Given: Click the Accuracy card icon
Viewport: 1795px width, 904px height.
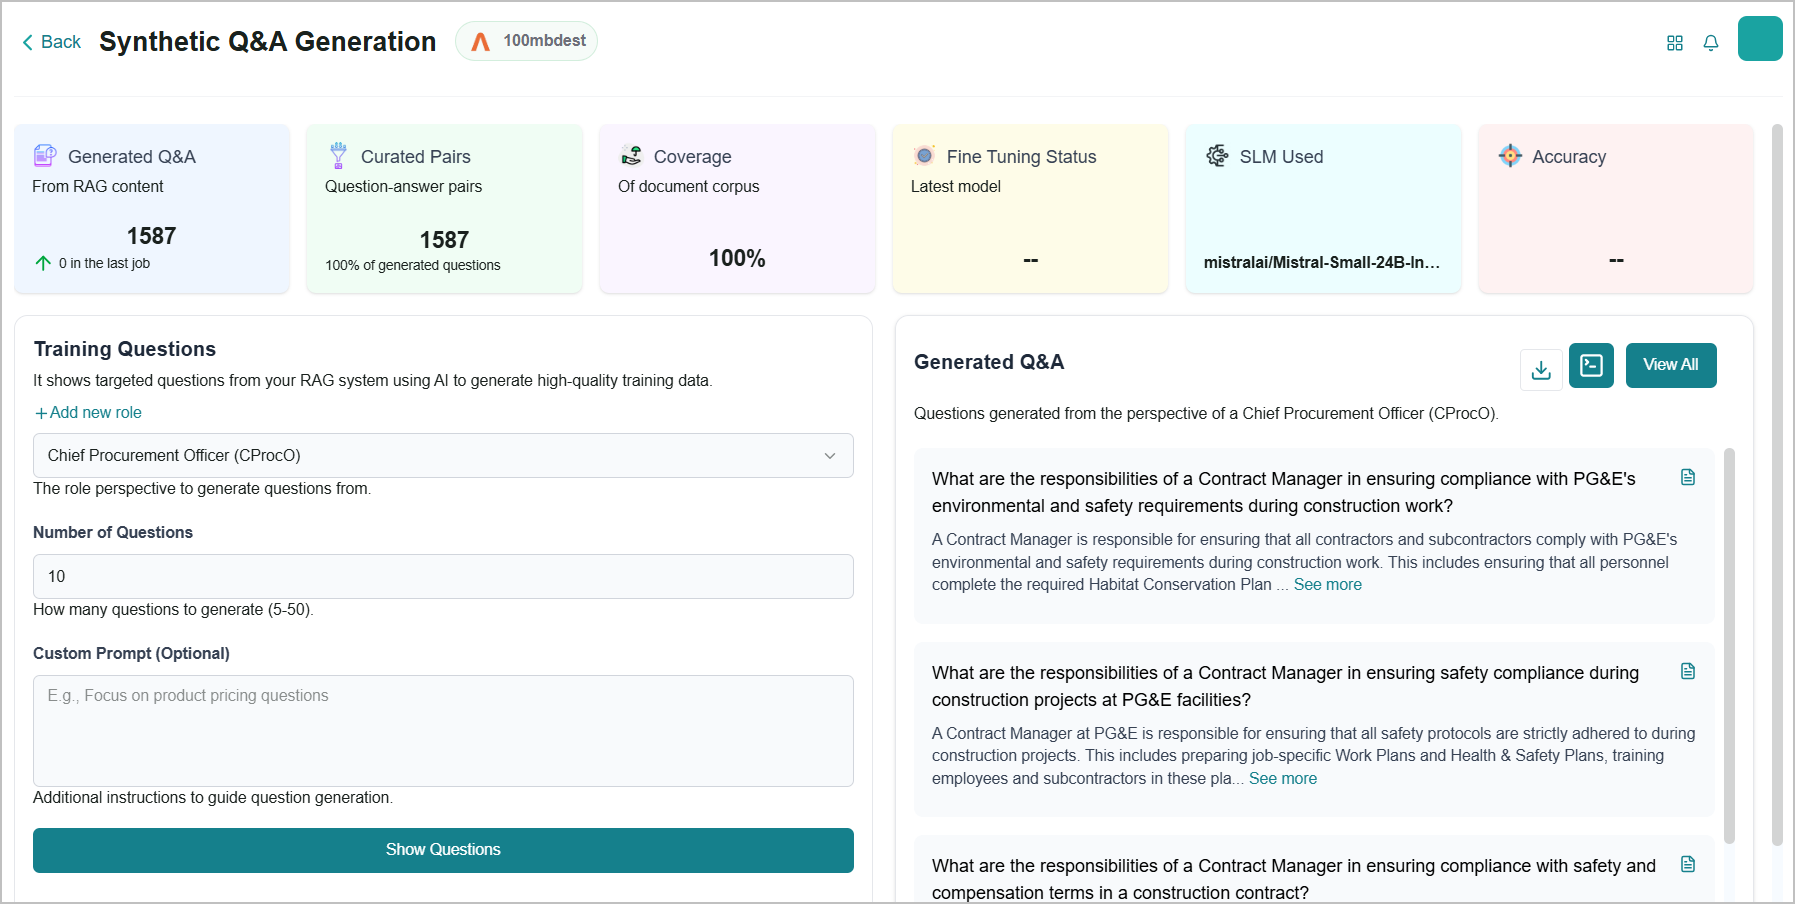Looking at the screenshot, I should (1510, 155).
